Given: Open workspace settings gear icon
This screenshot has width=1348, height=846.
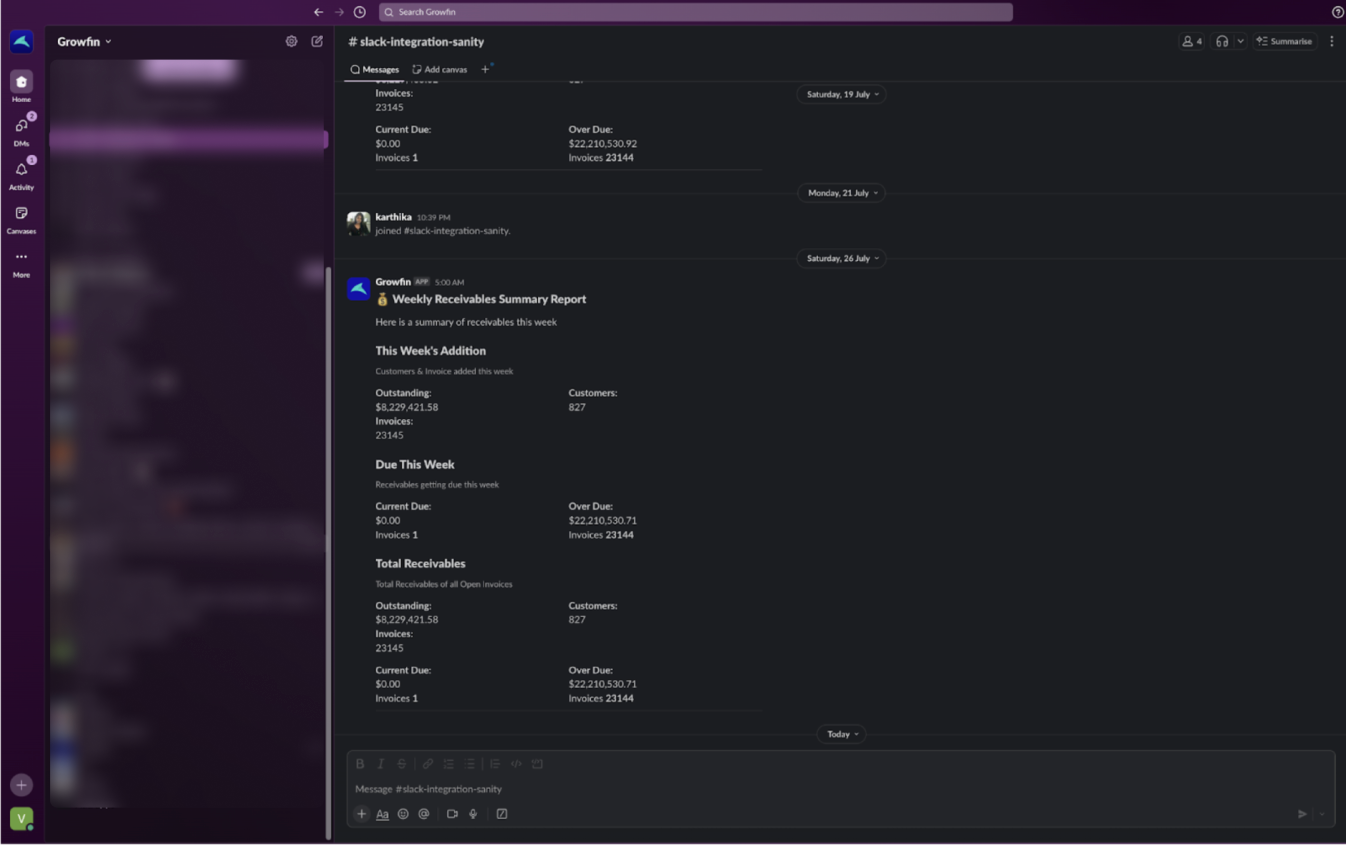Looking at the screenshot, I should coord(291,41).
